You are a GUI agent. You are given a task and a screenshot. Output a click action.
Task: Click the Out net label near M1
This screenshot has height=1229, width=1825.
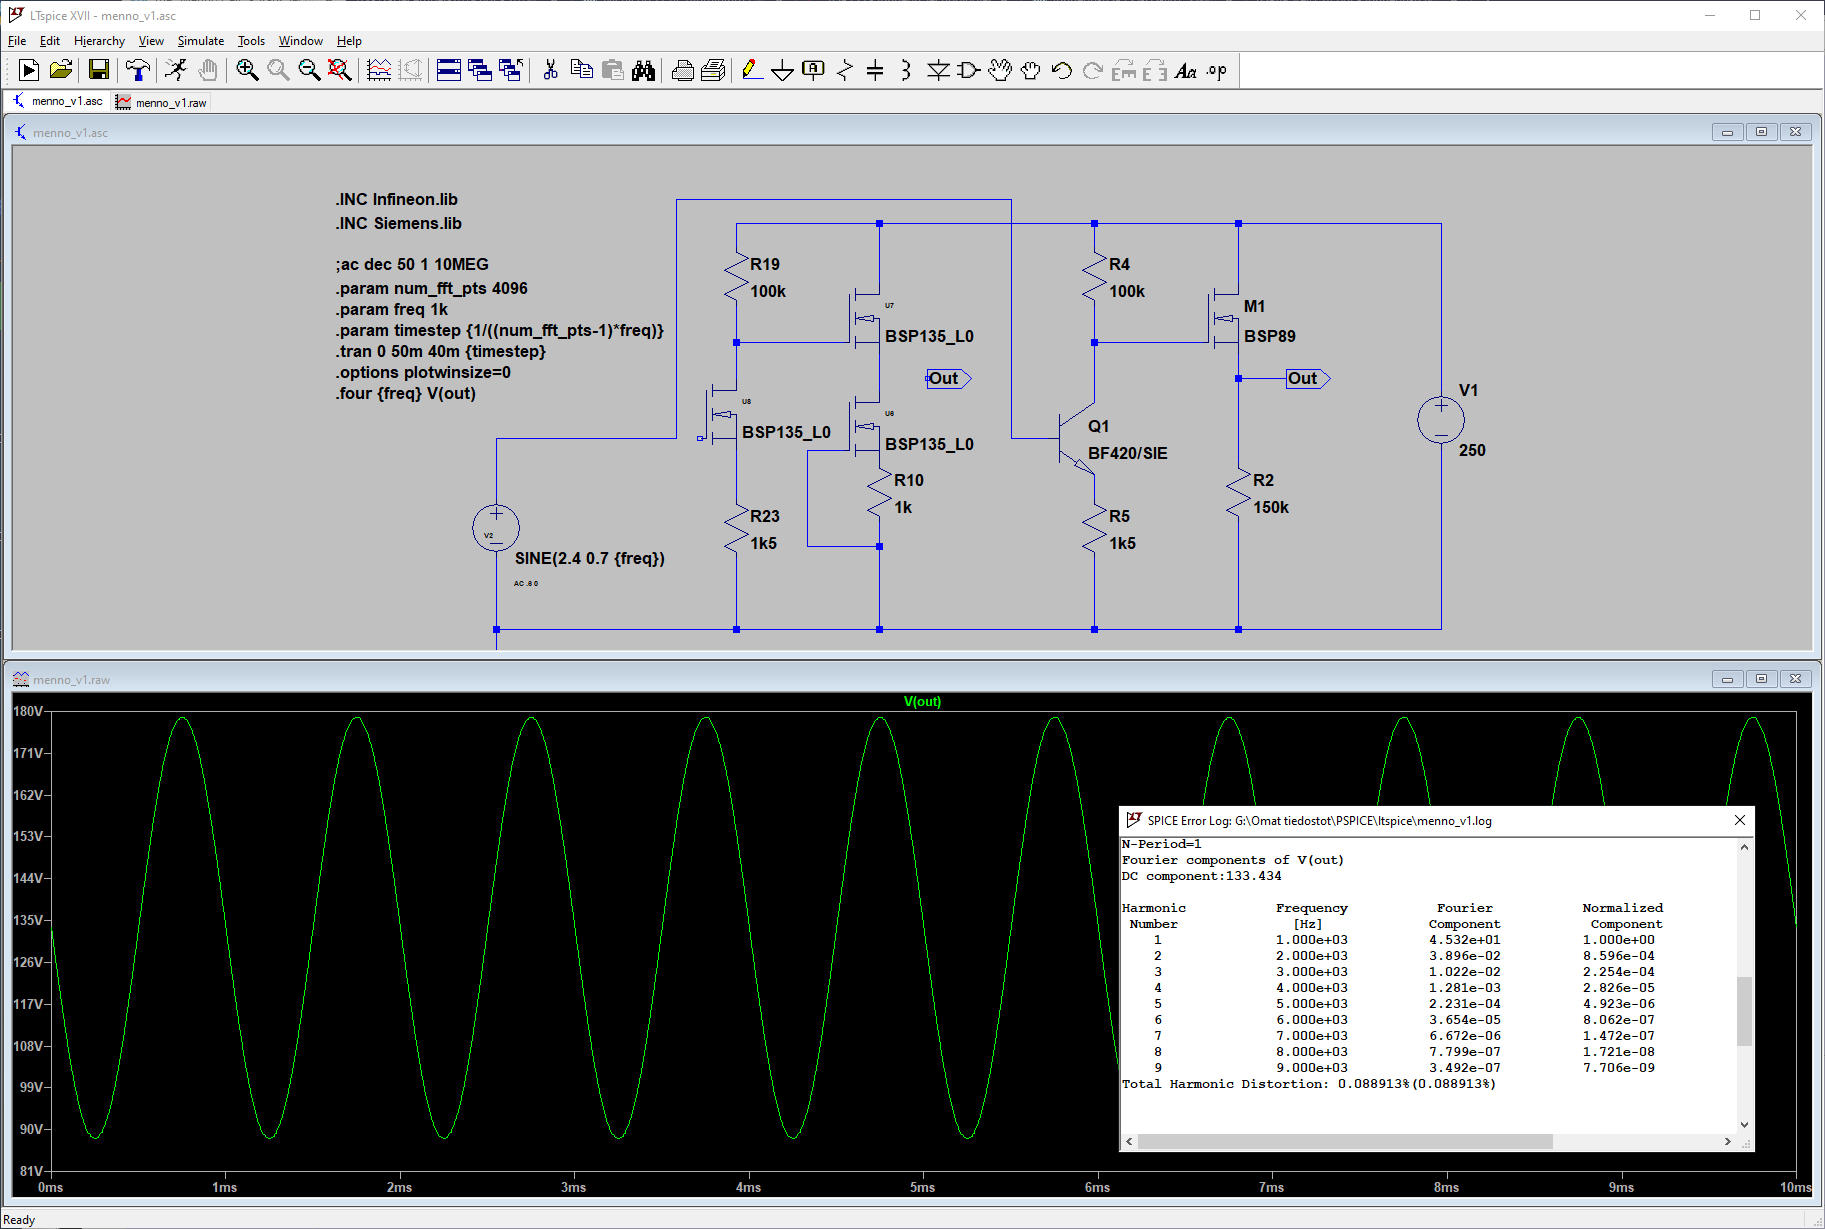coord(1307,378)
